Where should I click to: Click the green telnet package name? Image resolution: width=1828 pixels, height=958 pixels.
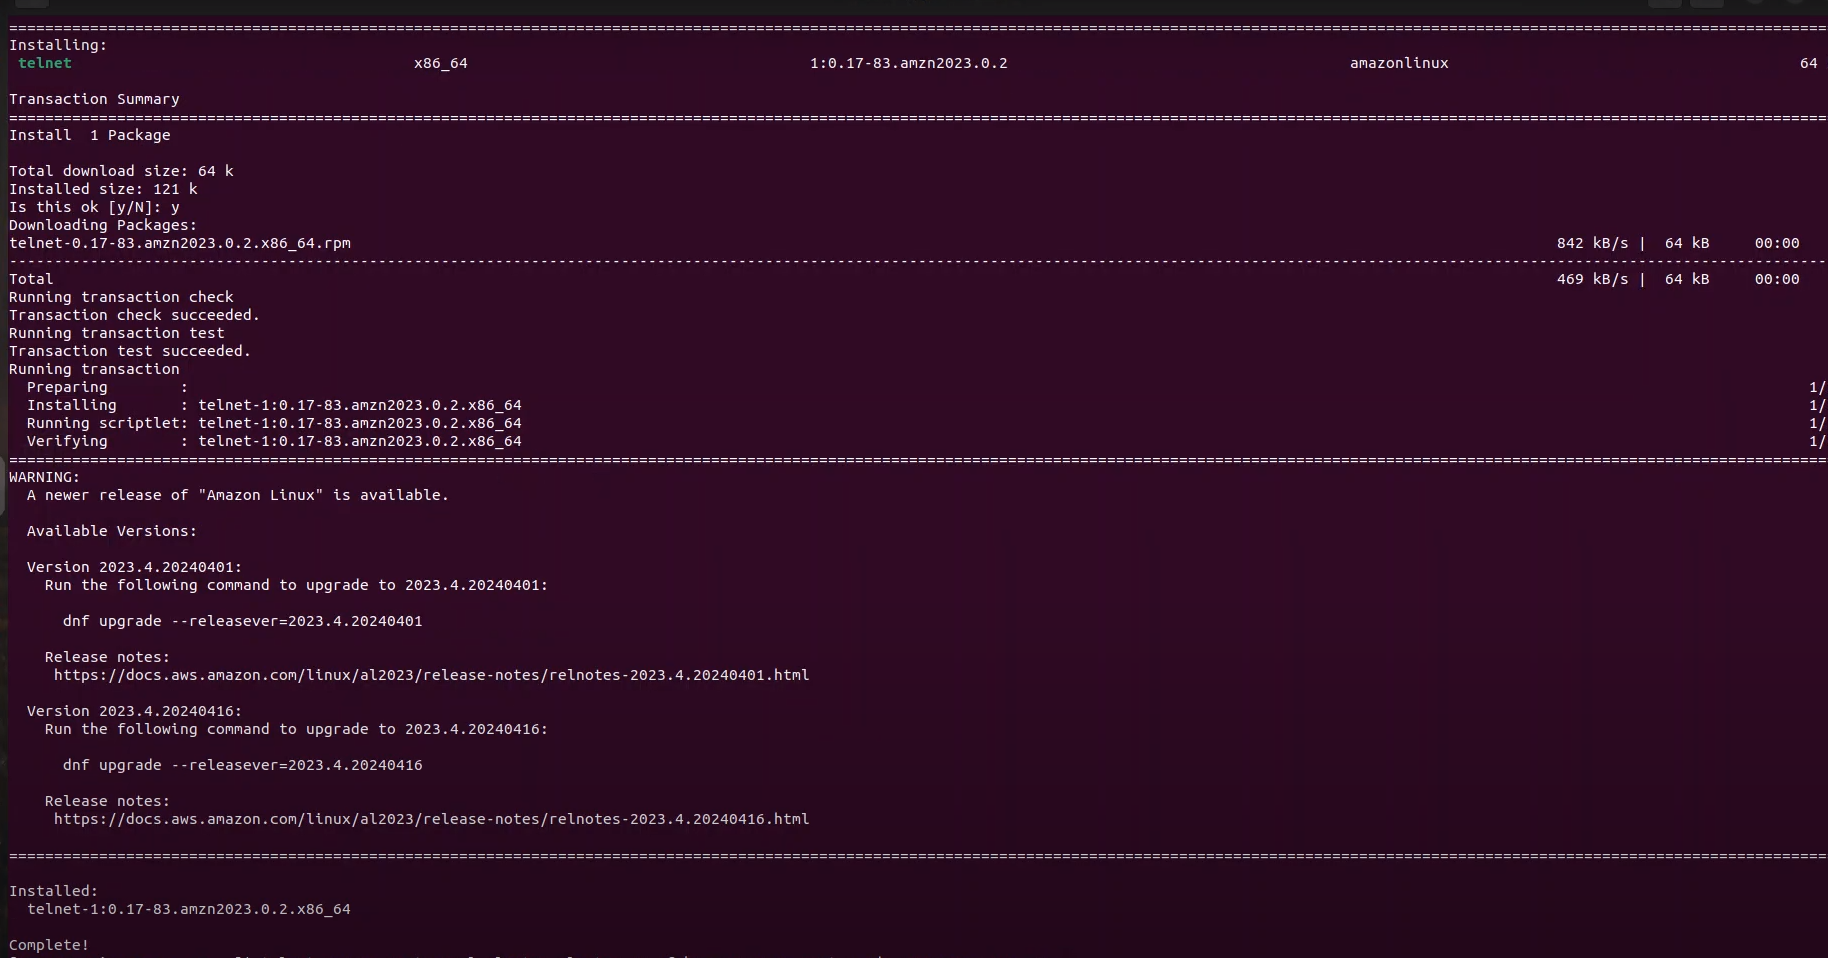click(x=45, y=63)
